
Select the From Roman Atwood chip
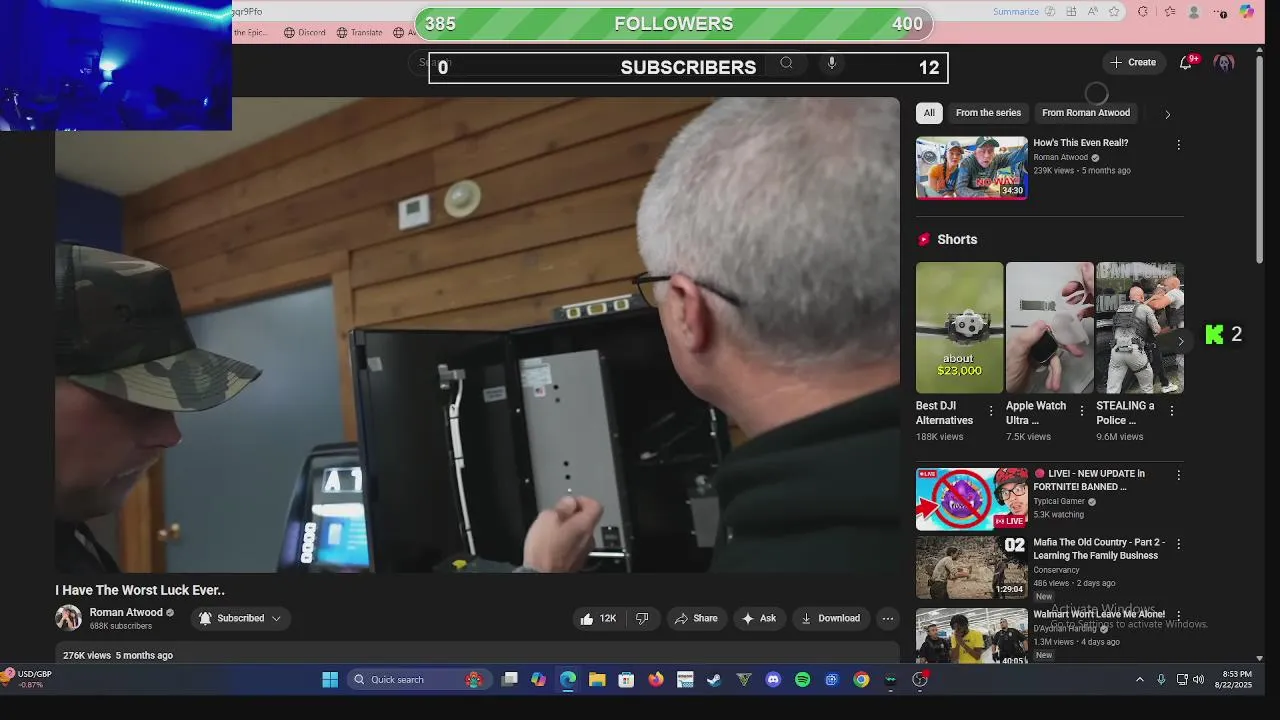(1085, 113)
